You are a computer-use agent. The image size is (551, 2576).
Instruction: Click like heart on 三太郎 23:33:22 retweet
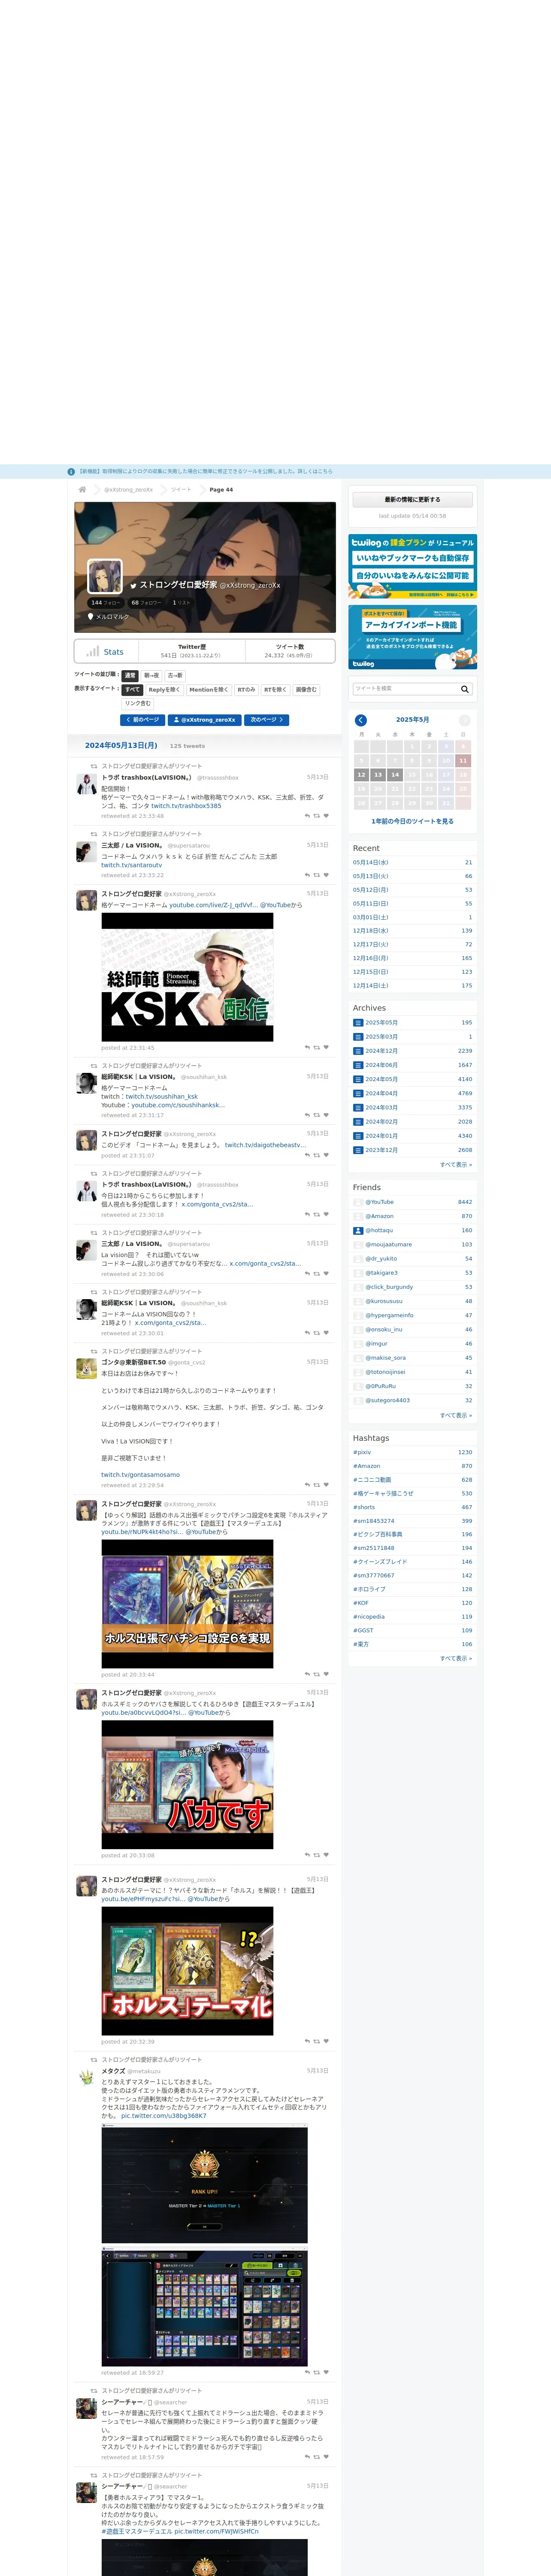coord(326,875)
